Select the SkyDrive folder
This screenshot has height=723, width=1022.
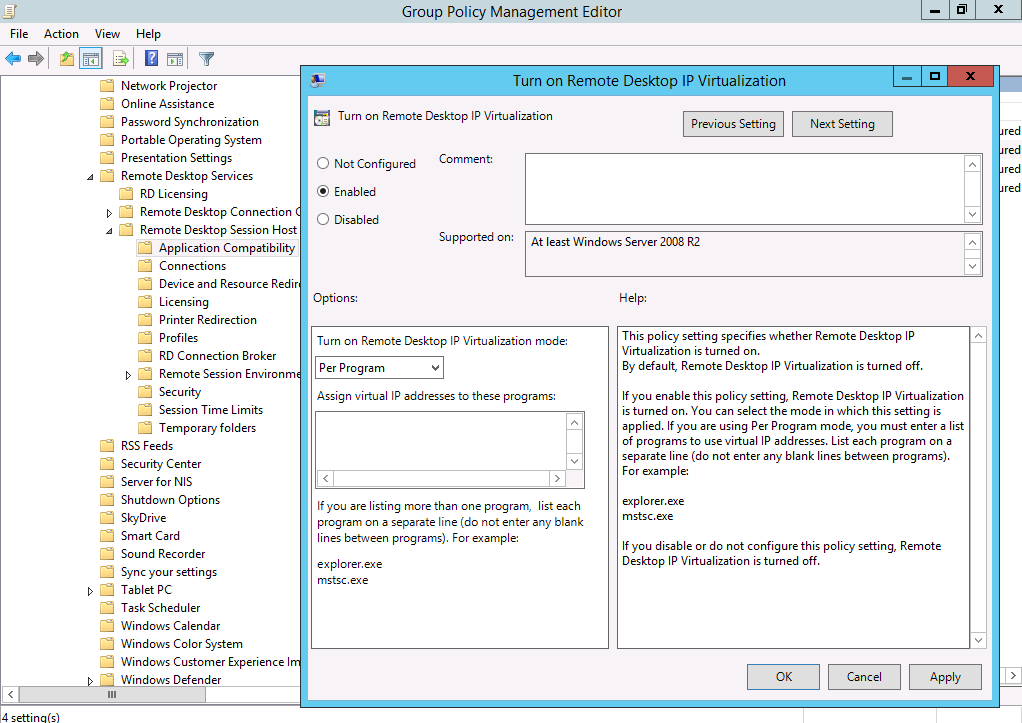pos(134,518)
